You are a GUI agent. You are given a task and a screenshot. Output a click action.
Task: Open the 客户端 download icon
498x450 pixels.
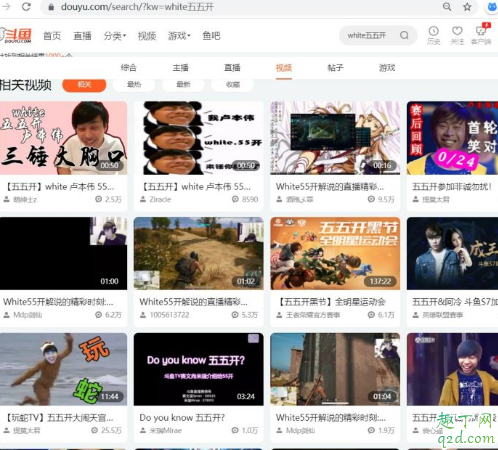pos(481,35)
